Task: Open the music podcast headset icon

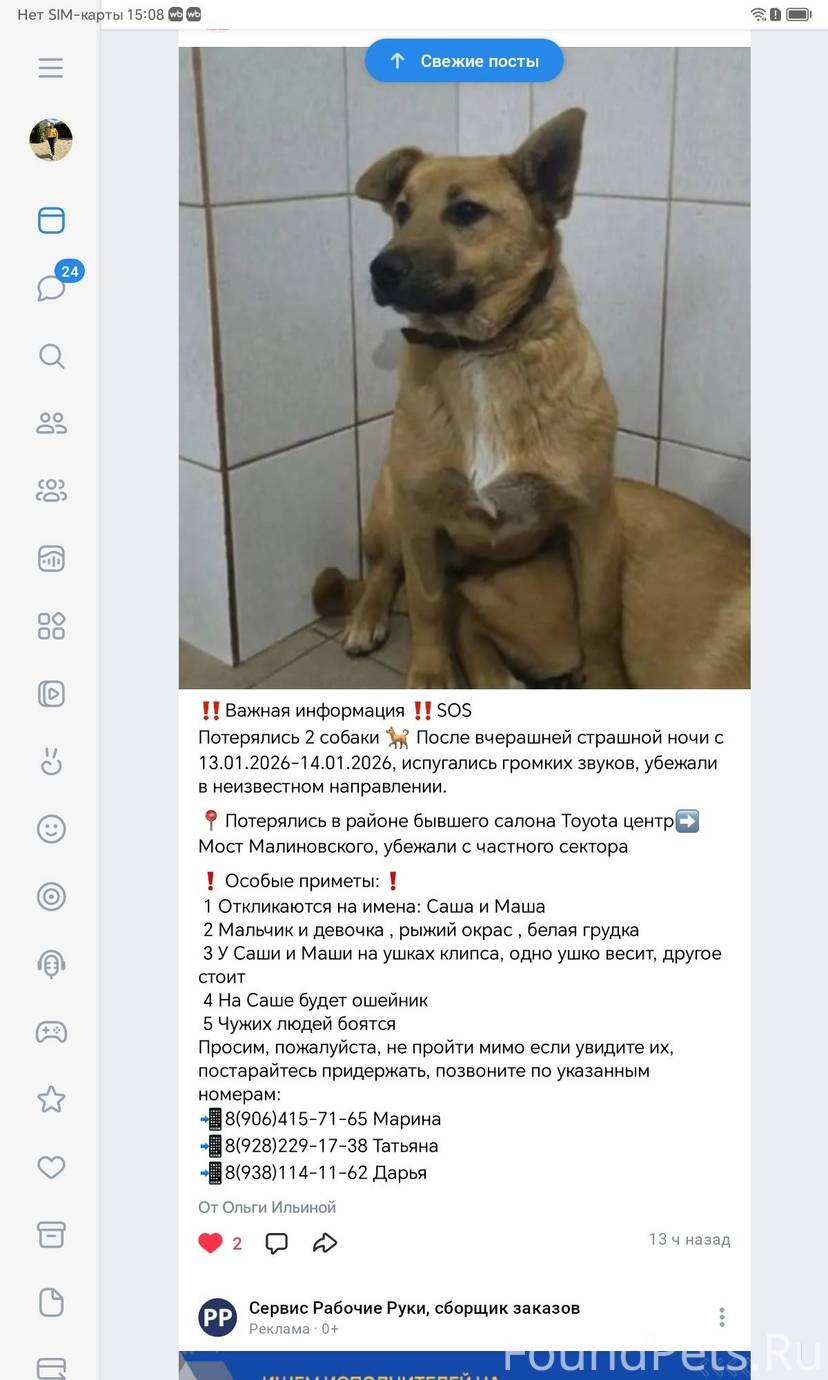Action: click(x=51, y=963)
